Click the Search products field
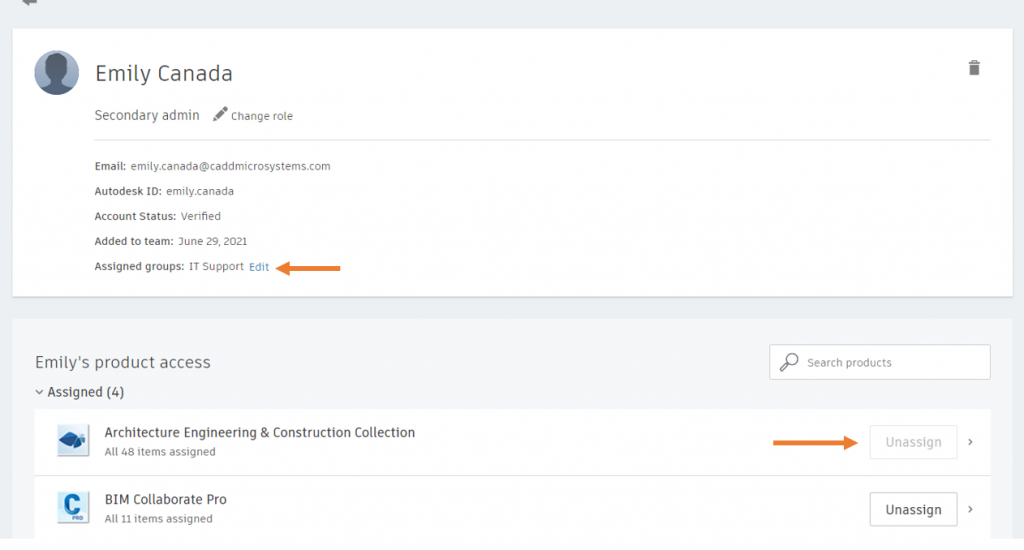 [x=880, y=362]
